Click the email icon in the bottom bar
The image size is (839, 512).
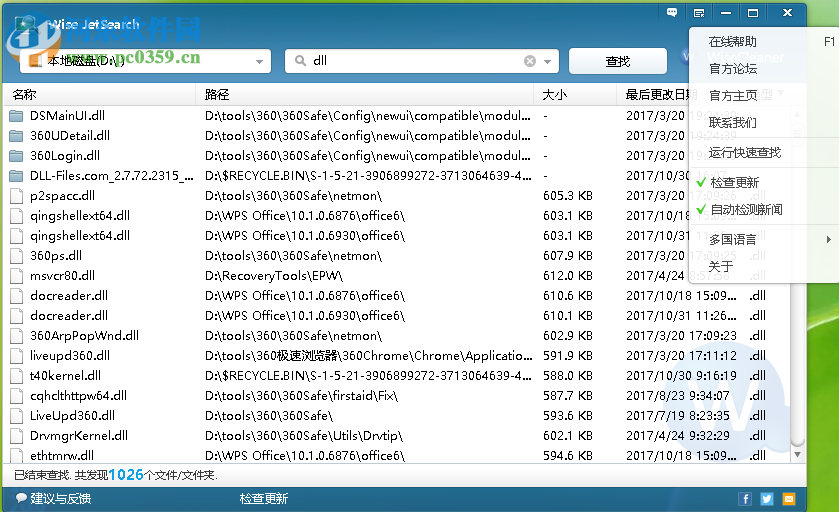789,499
